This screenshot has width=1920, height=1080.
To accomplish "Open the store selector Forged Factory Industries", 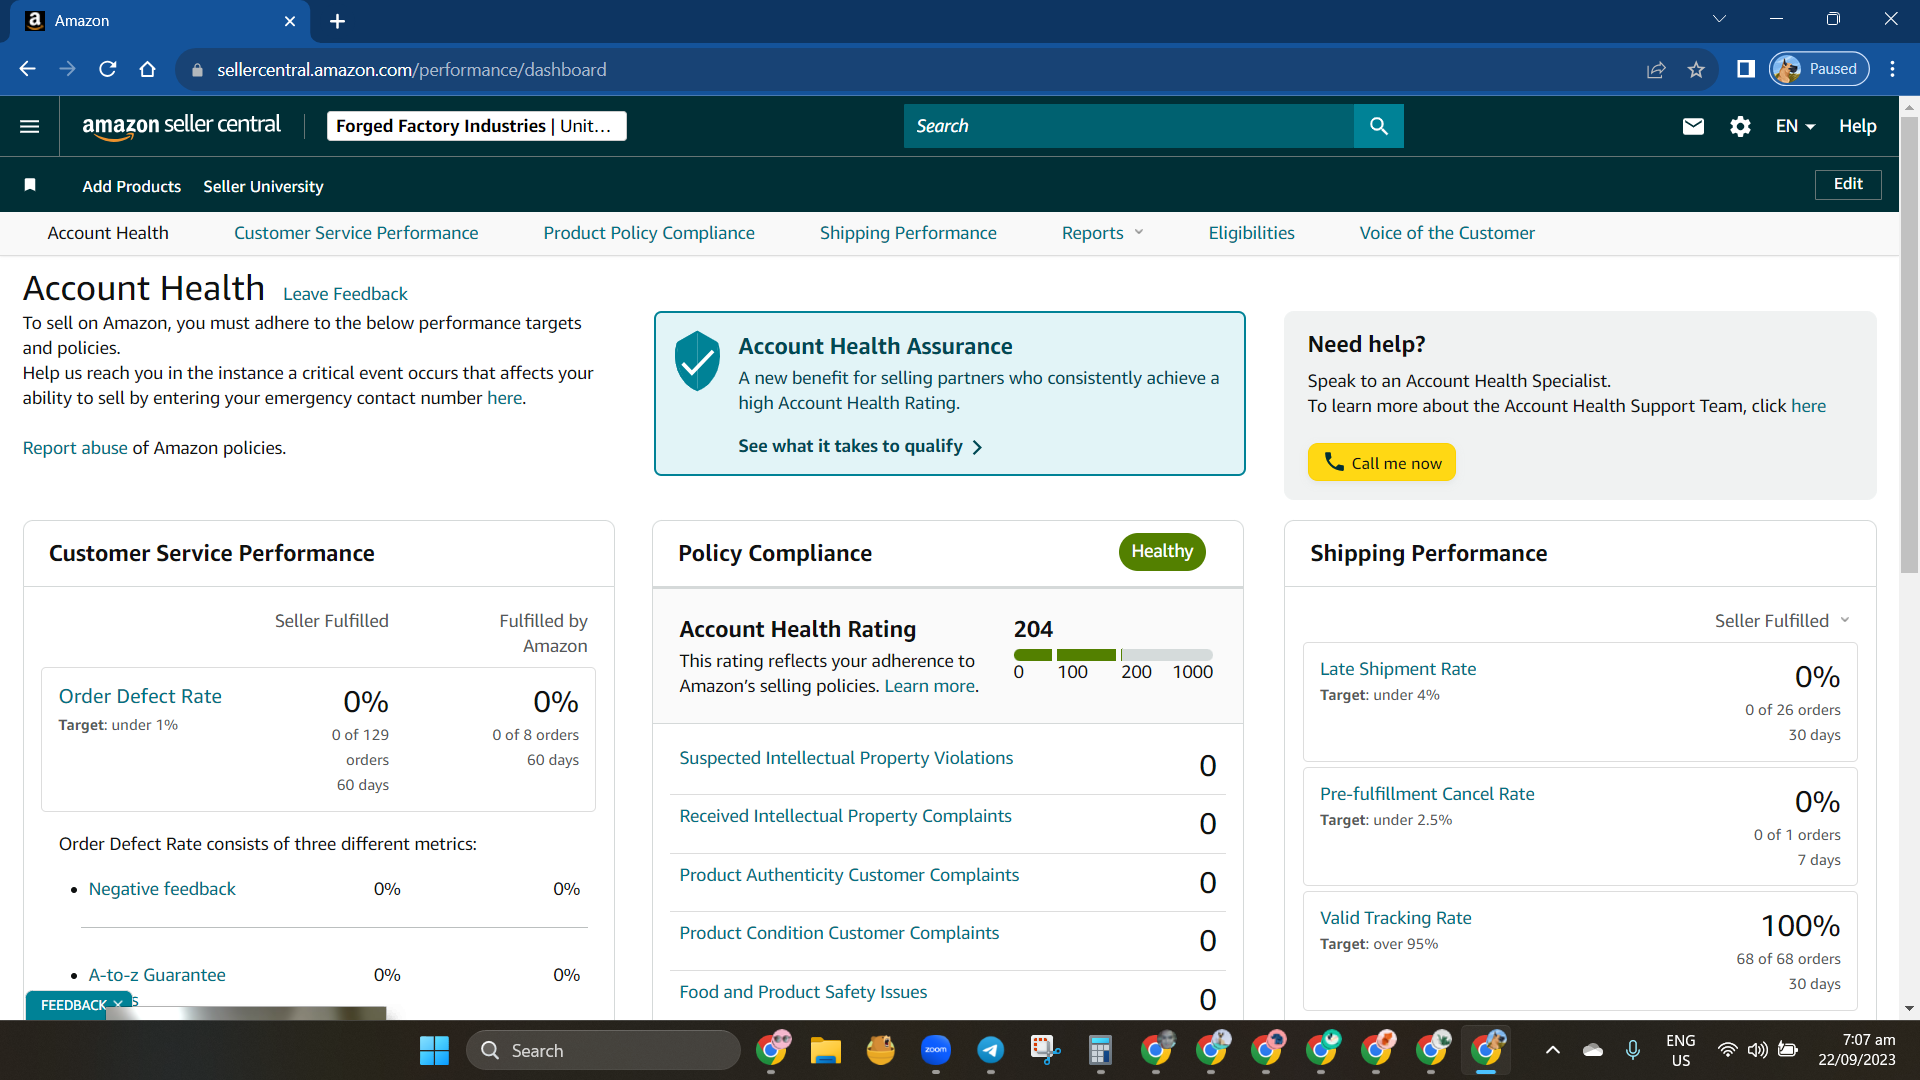I will [477, 126].
